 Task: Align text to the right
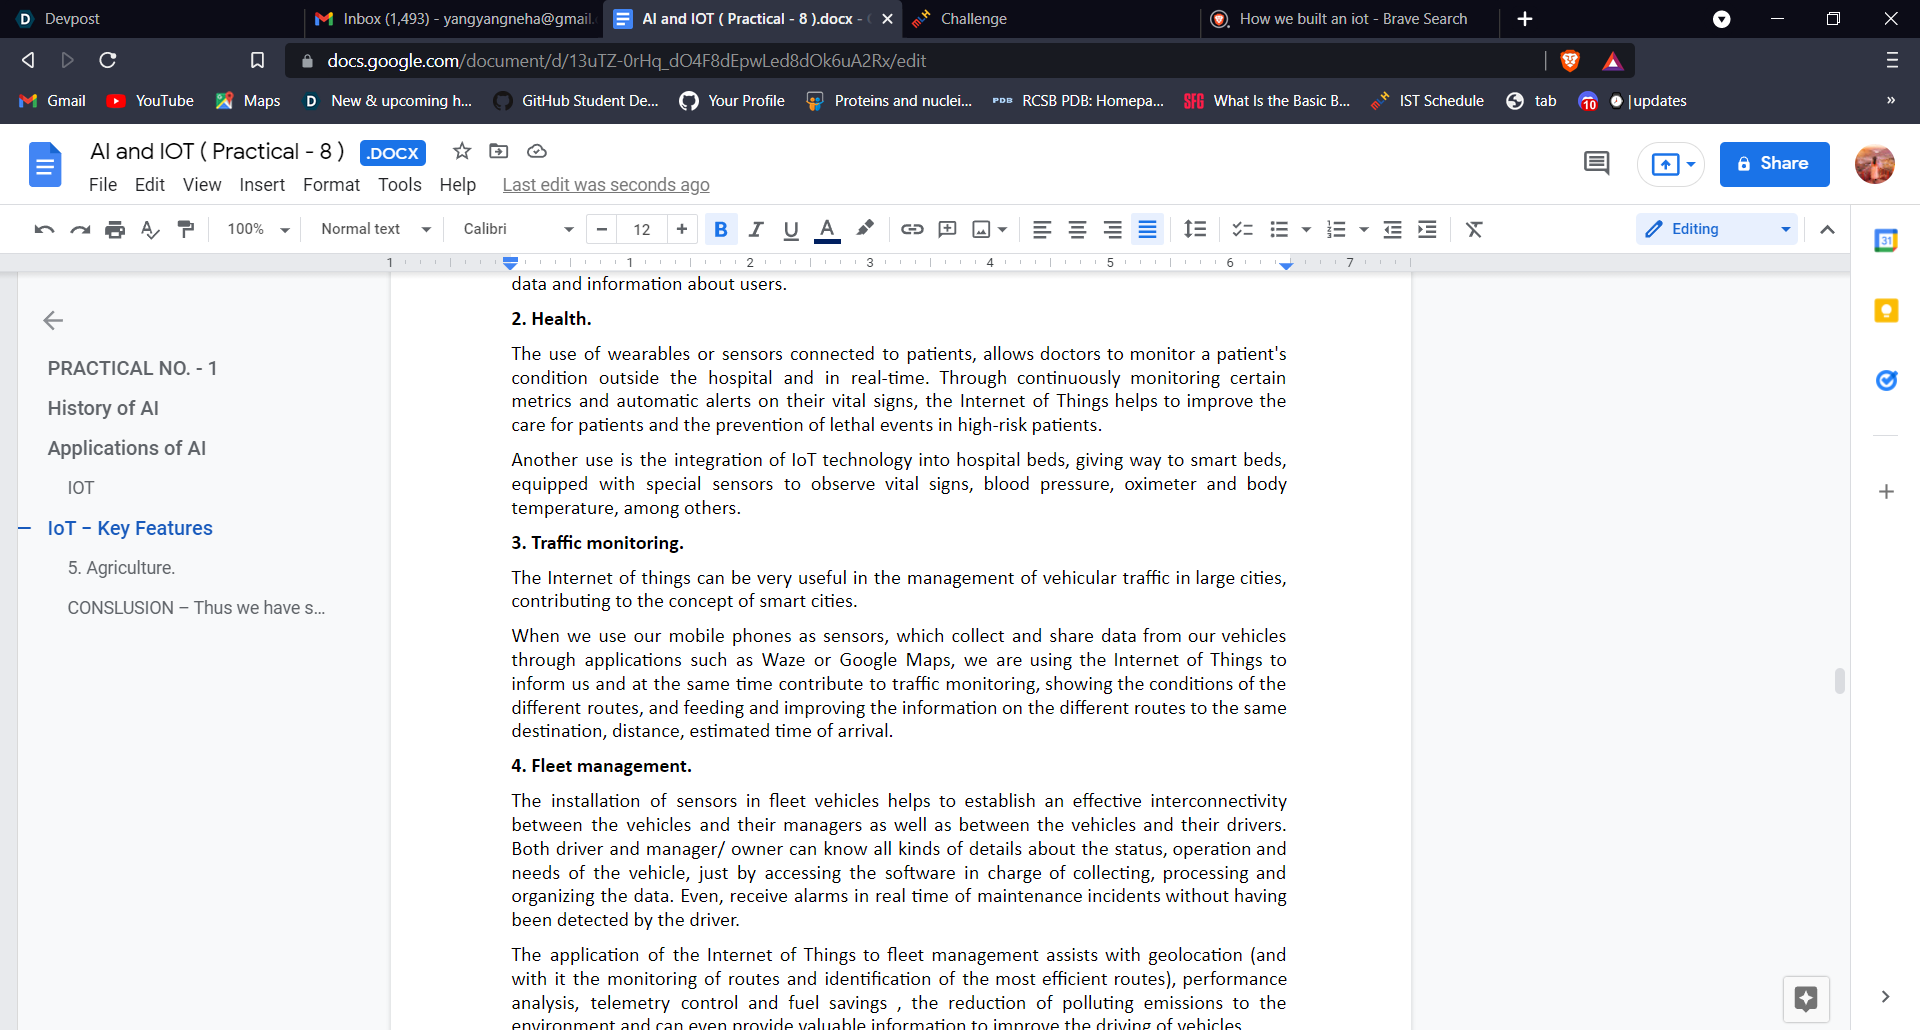pos(1112,229)
